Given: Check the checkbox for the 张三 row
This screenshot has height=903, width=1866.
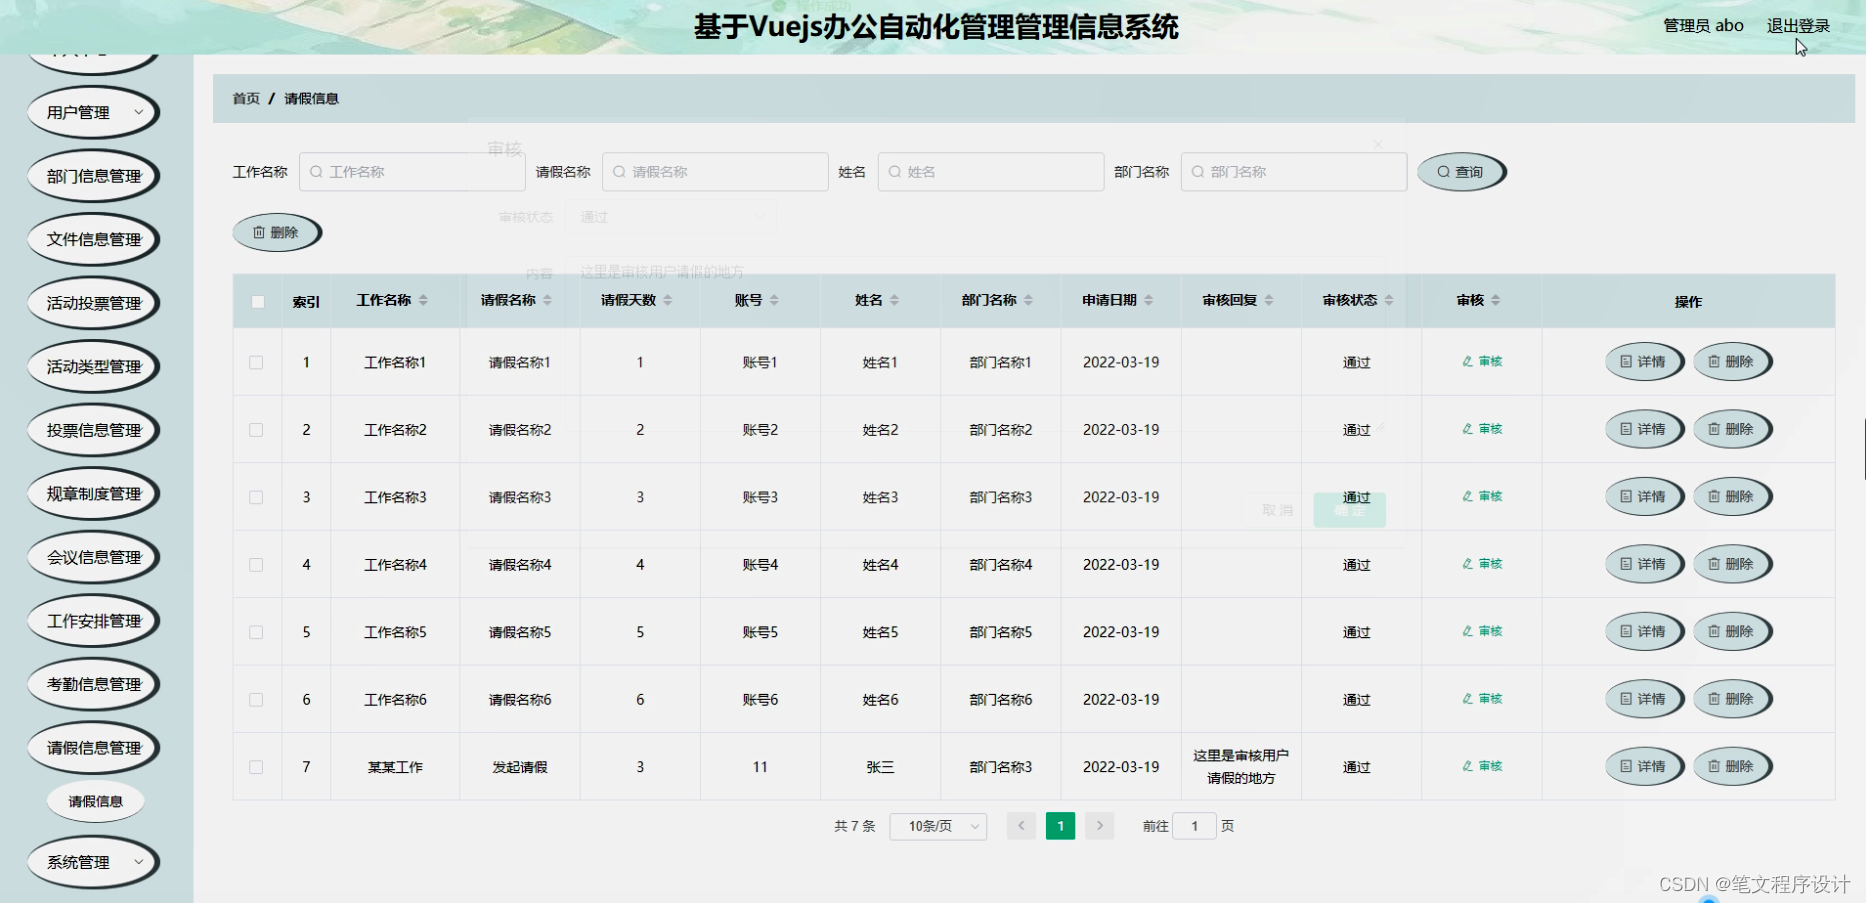Looking at the screenshot, I should [257, 766].
